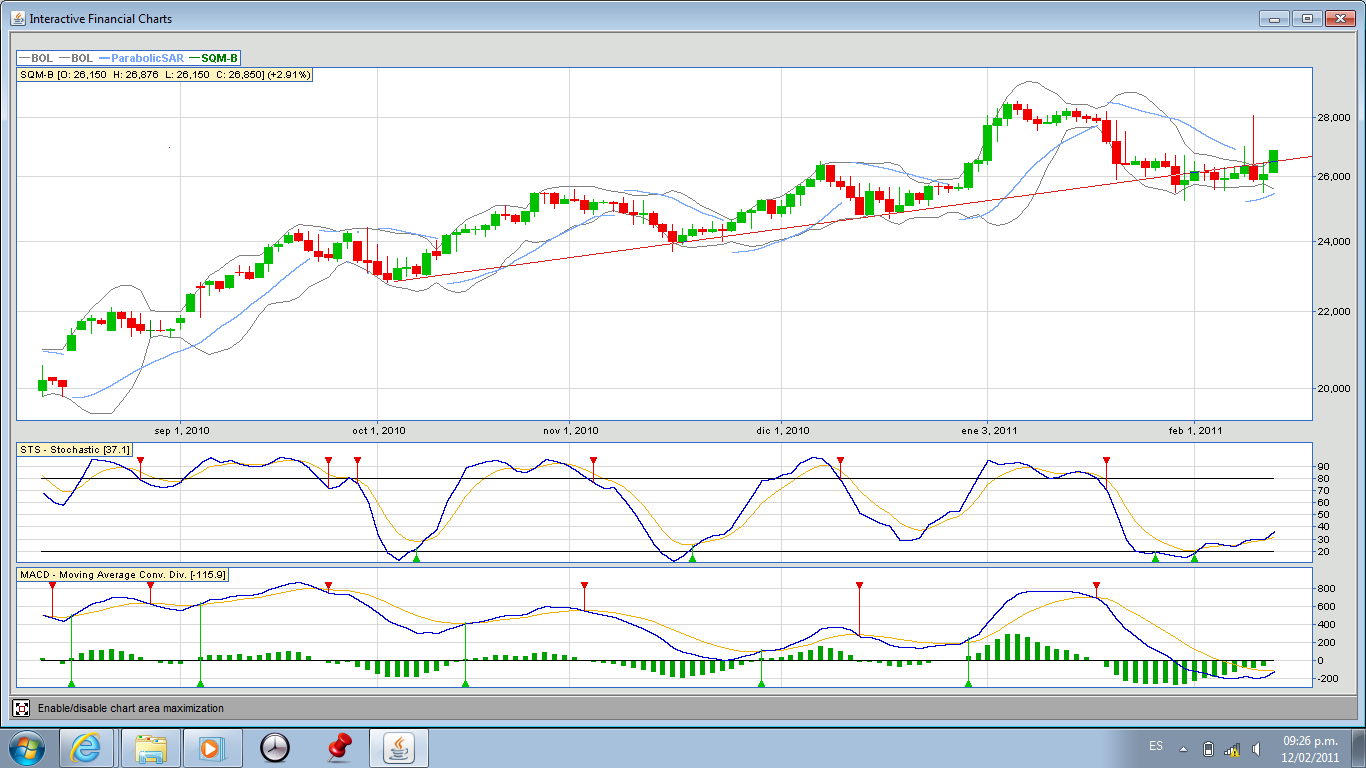Click the first BOL legend entry

[x=41, y=58]
